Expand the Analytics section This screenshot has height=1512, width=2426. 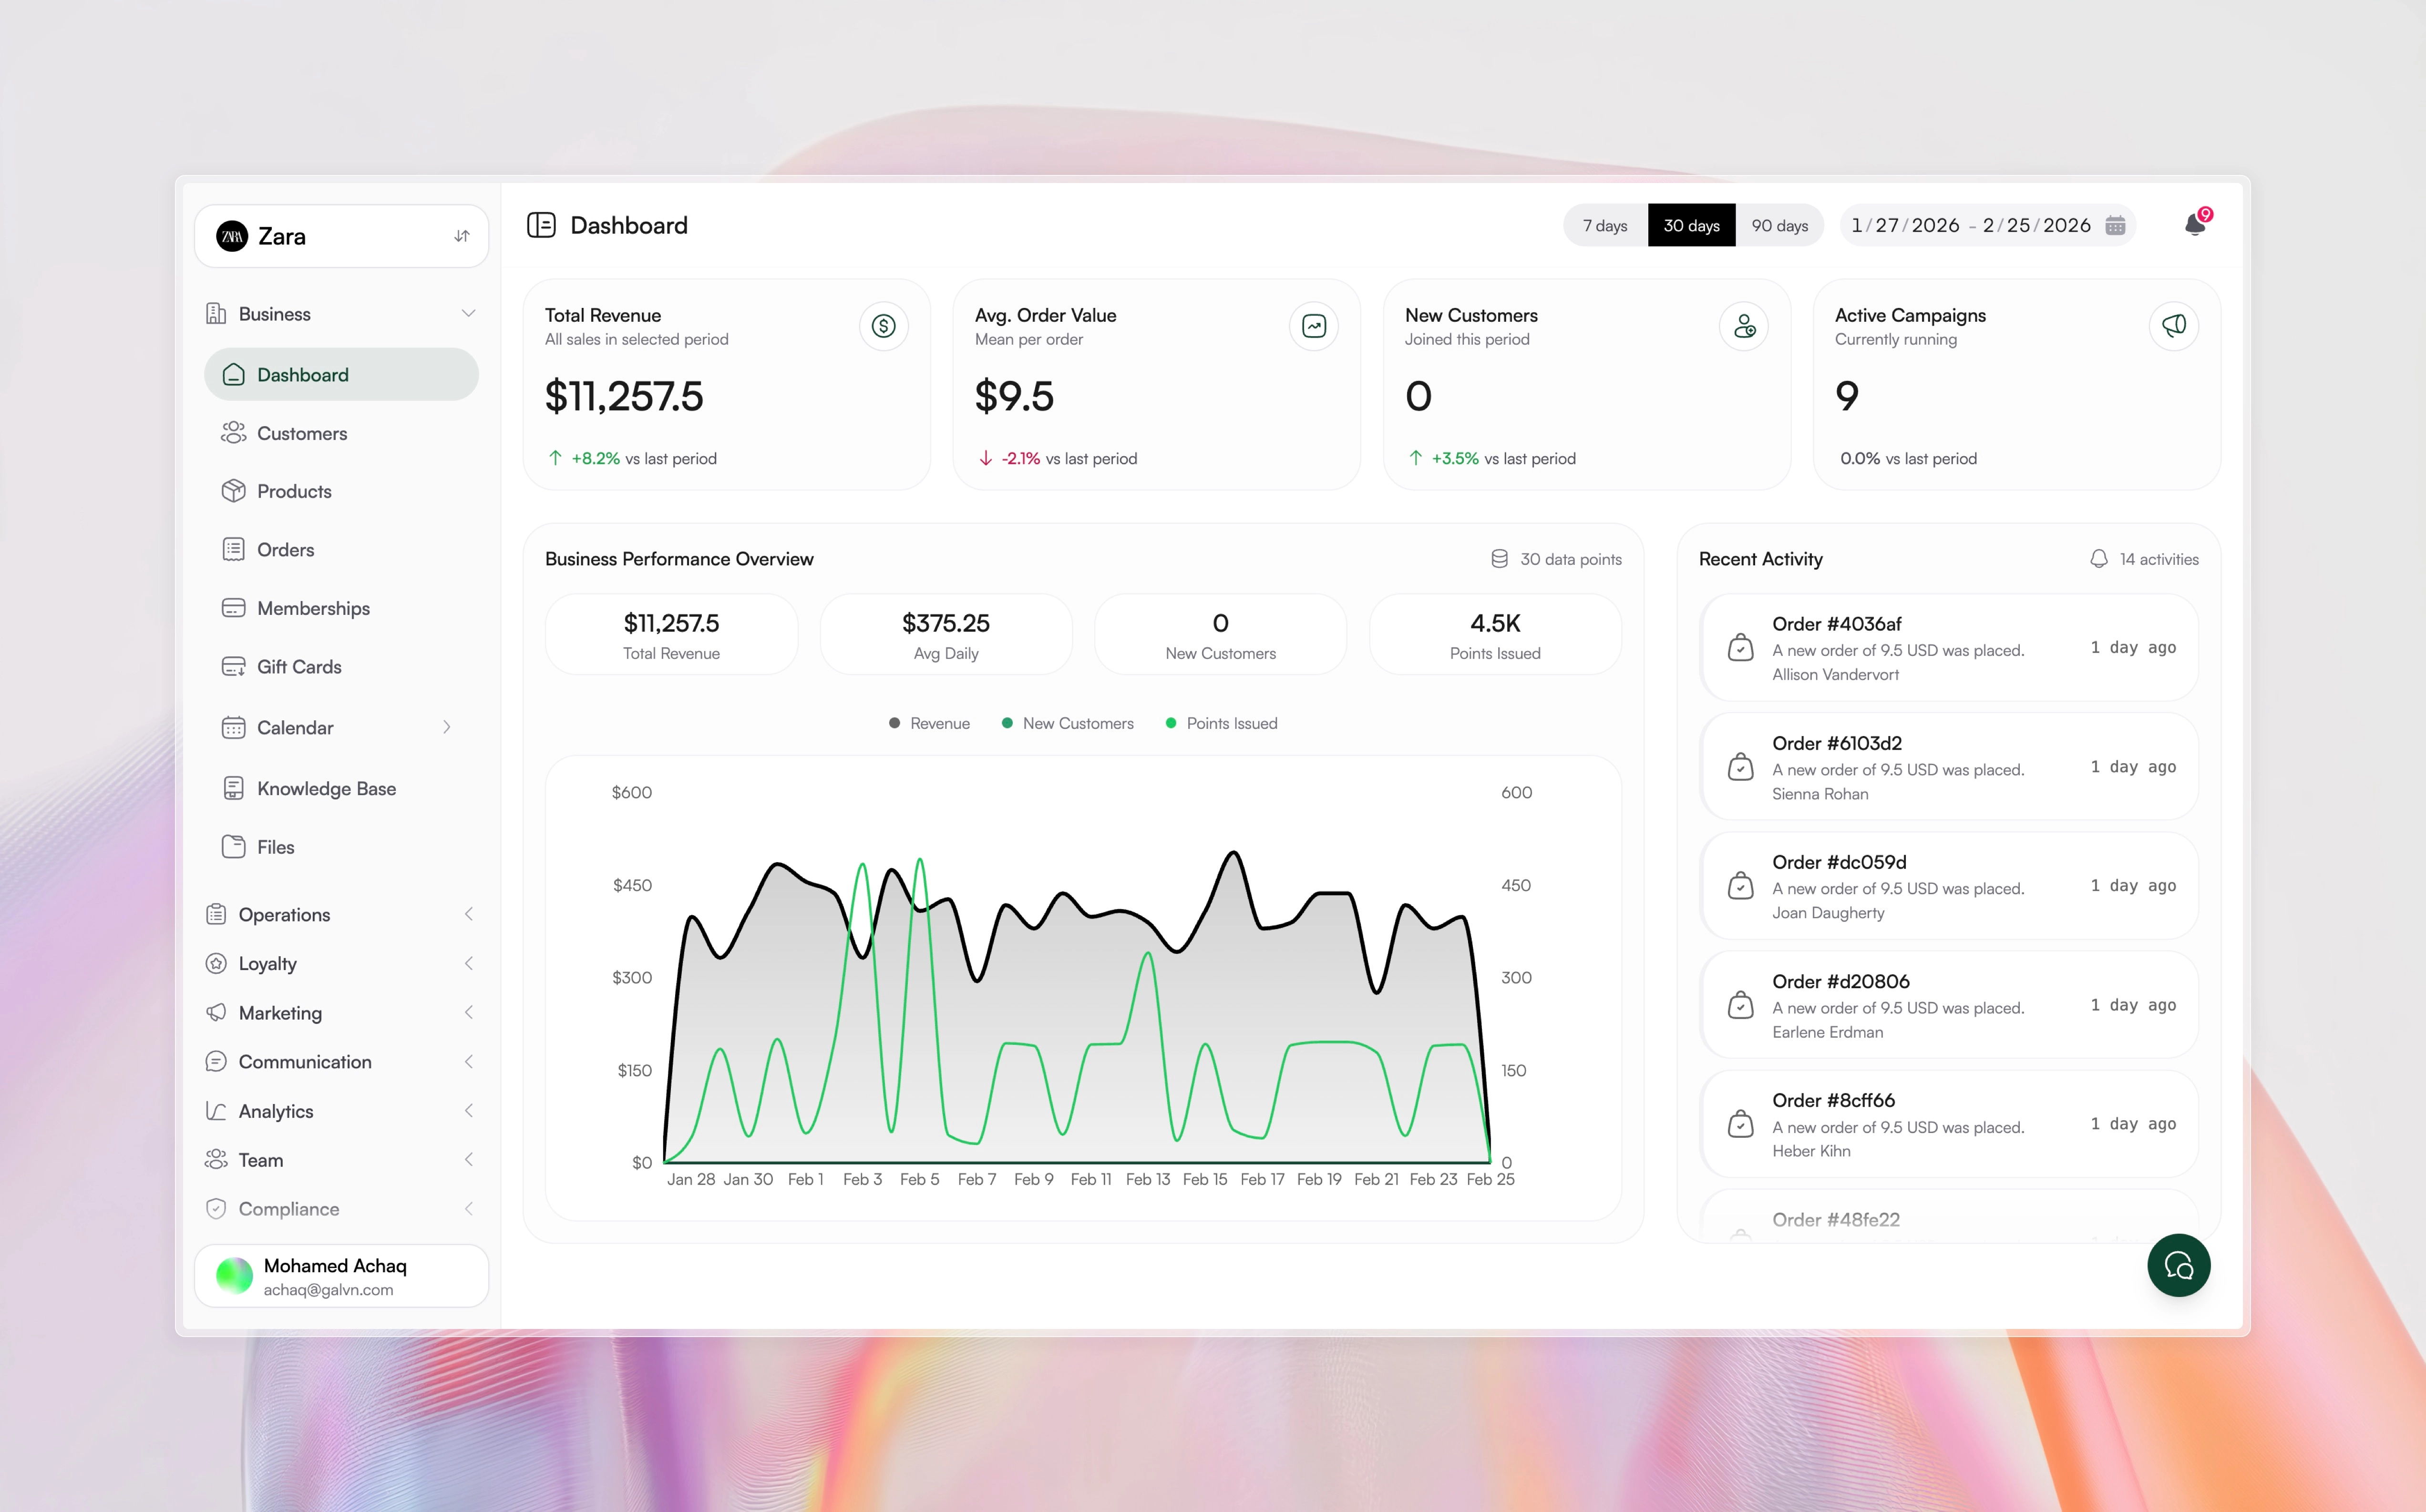469,1110
